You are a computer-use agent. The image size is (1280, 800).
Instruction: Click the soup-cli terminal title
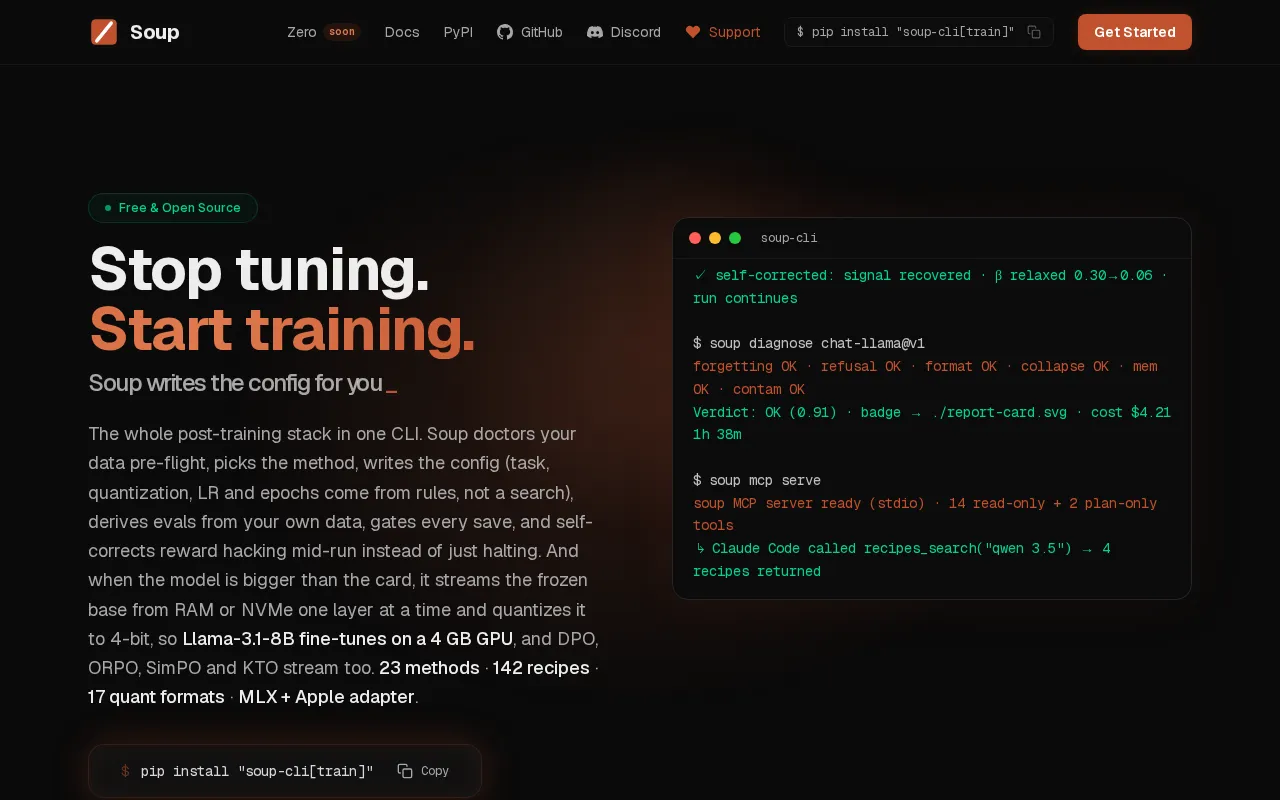789,238
